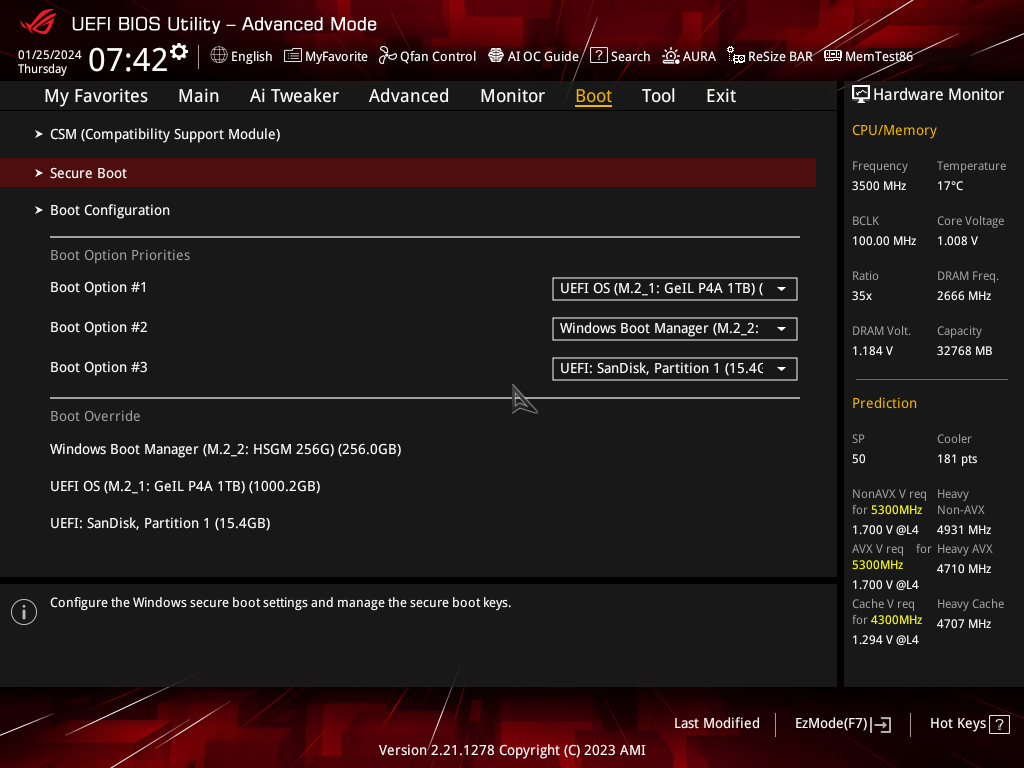Image resolution: width=1024 pixels, height=768 pixels.
Task: Open the Hot Keys help
Action: click(x=969, y=724)
